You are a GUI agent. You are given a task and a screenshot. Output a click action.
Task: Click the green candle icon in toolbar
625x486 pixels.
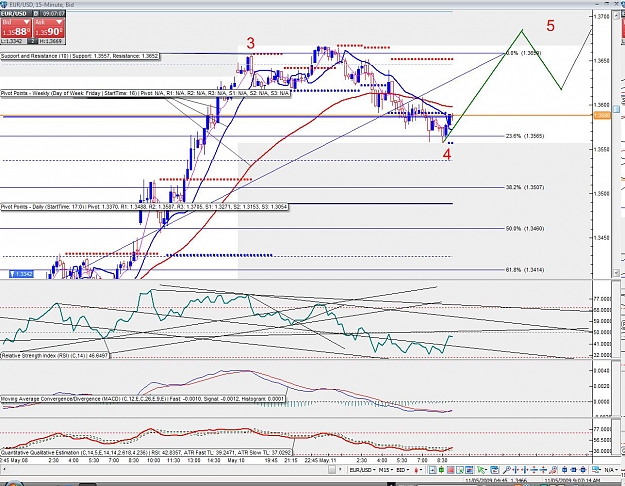[442, 470]
